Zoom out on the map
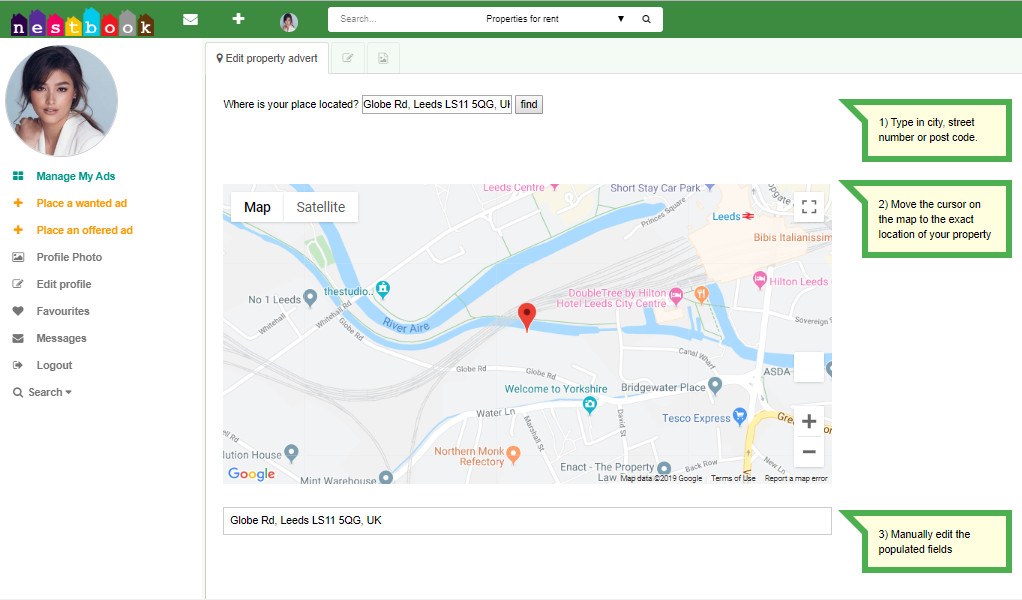Viewport: 1022px width, 600px height. pos(809,452)
